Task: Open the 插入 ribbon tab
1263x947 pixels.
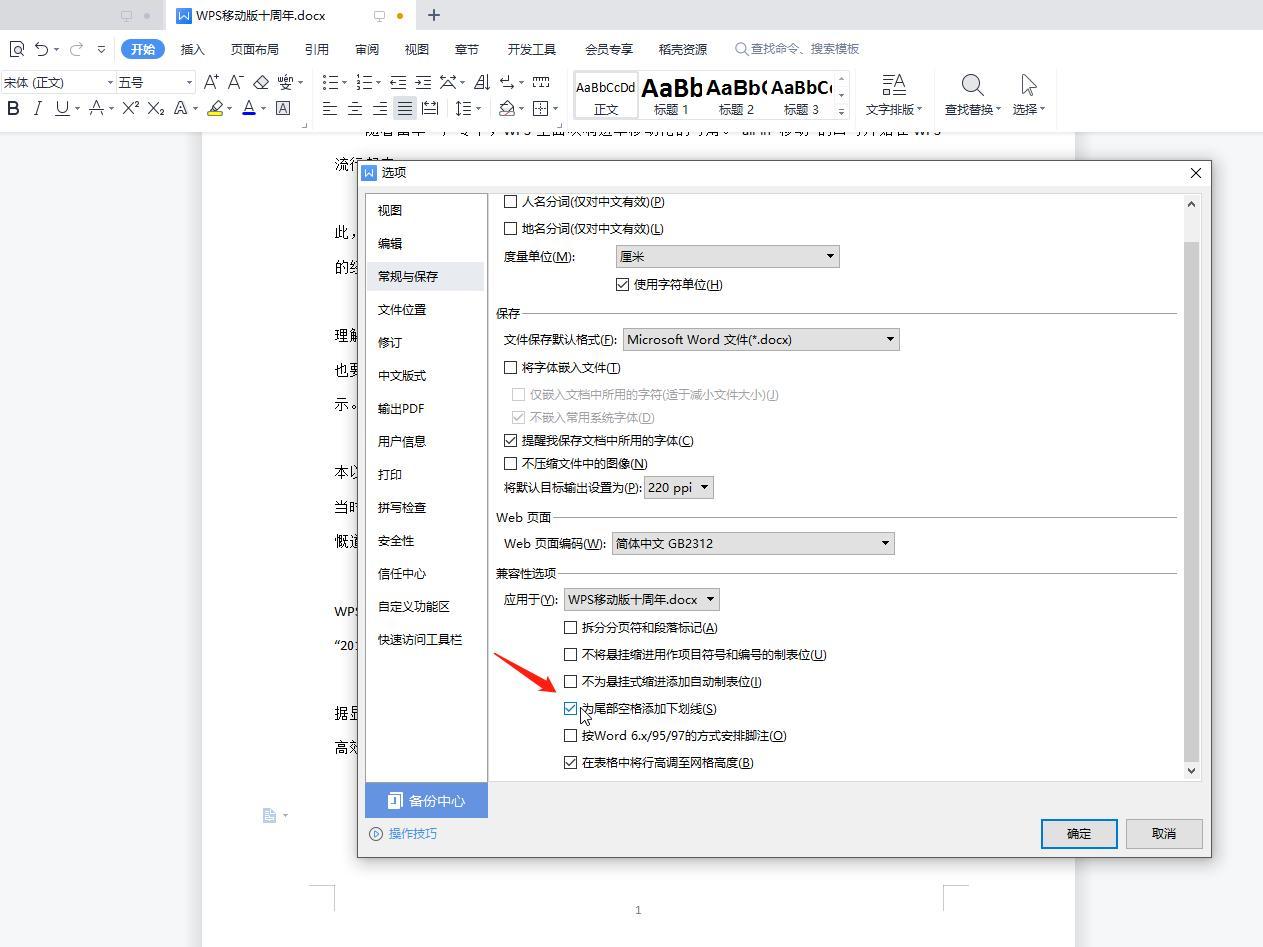Action: point(192,49)
